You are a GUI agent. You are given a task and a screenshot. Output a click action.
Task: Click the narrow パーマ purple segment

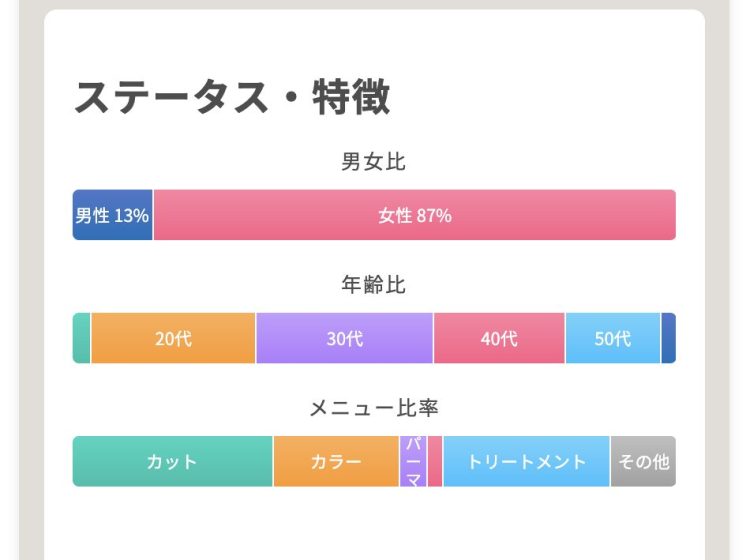[x=413, y=461]
